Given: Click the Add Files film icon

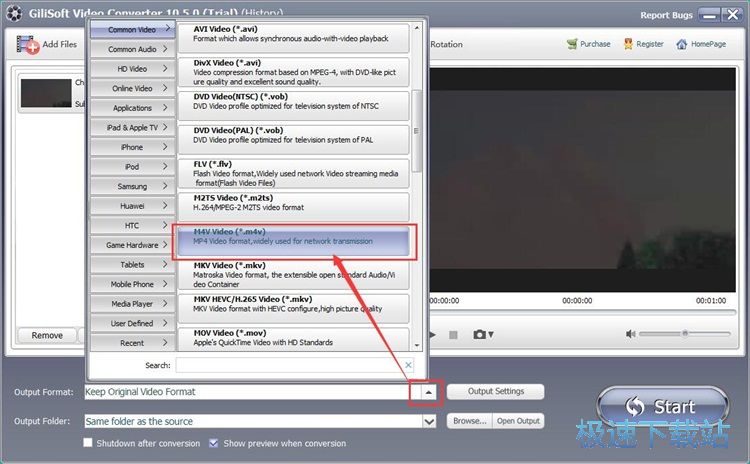Looking at the screenshot, I should pos(27,45).
